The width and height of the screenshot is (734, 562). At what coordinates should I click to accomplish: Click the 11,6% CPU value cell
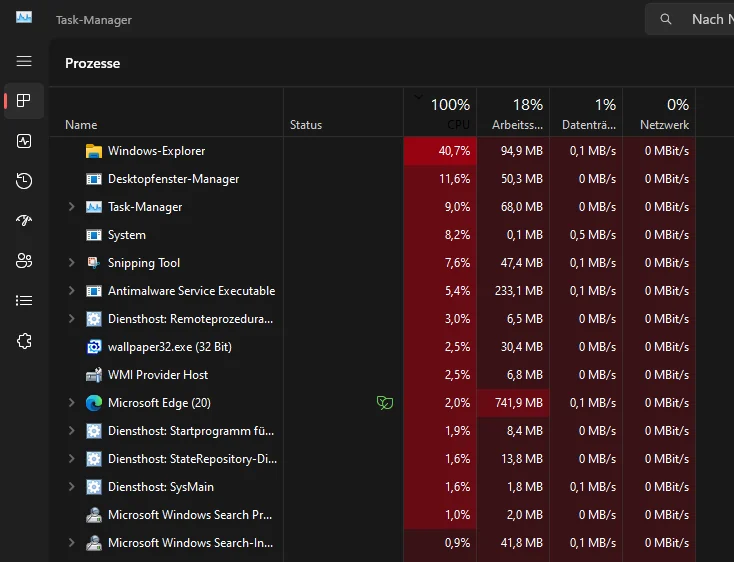(x=440, y=179)
